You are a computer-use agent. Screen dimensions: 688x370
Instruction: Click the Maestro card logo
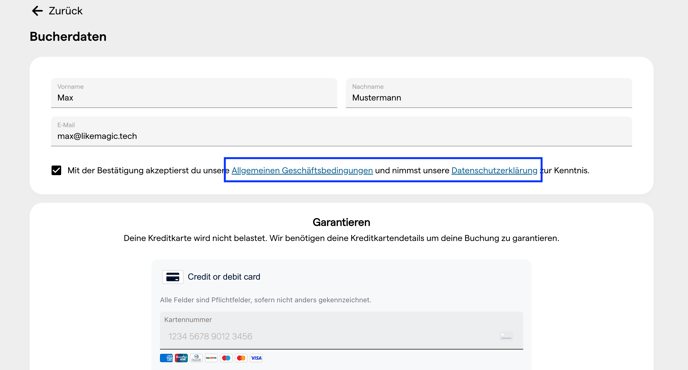[x=226, y=358]
